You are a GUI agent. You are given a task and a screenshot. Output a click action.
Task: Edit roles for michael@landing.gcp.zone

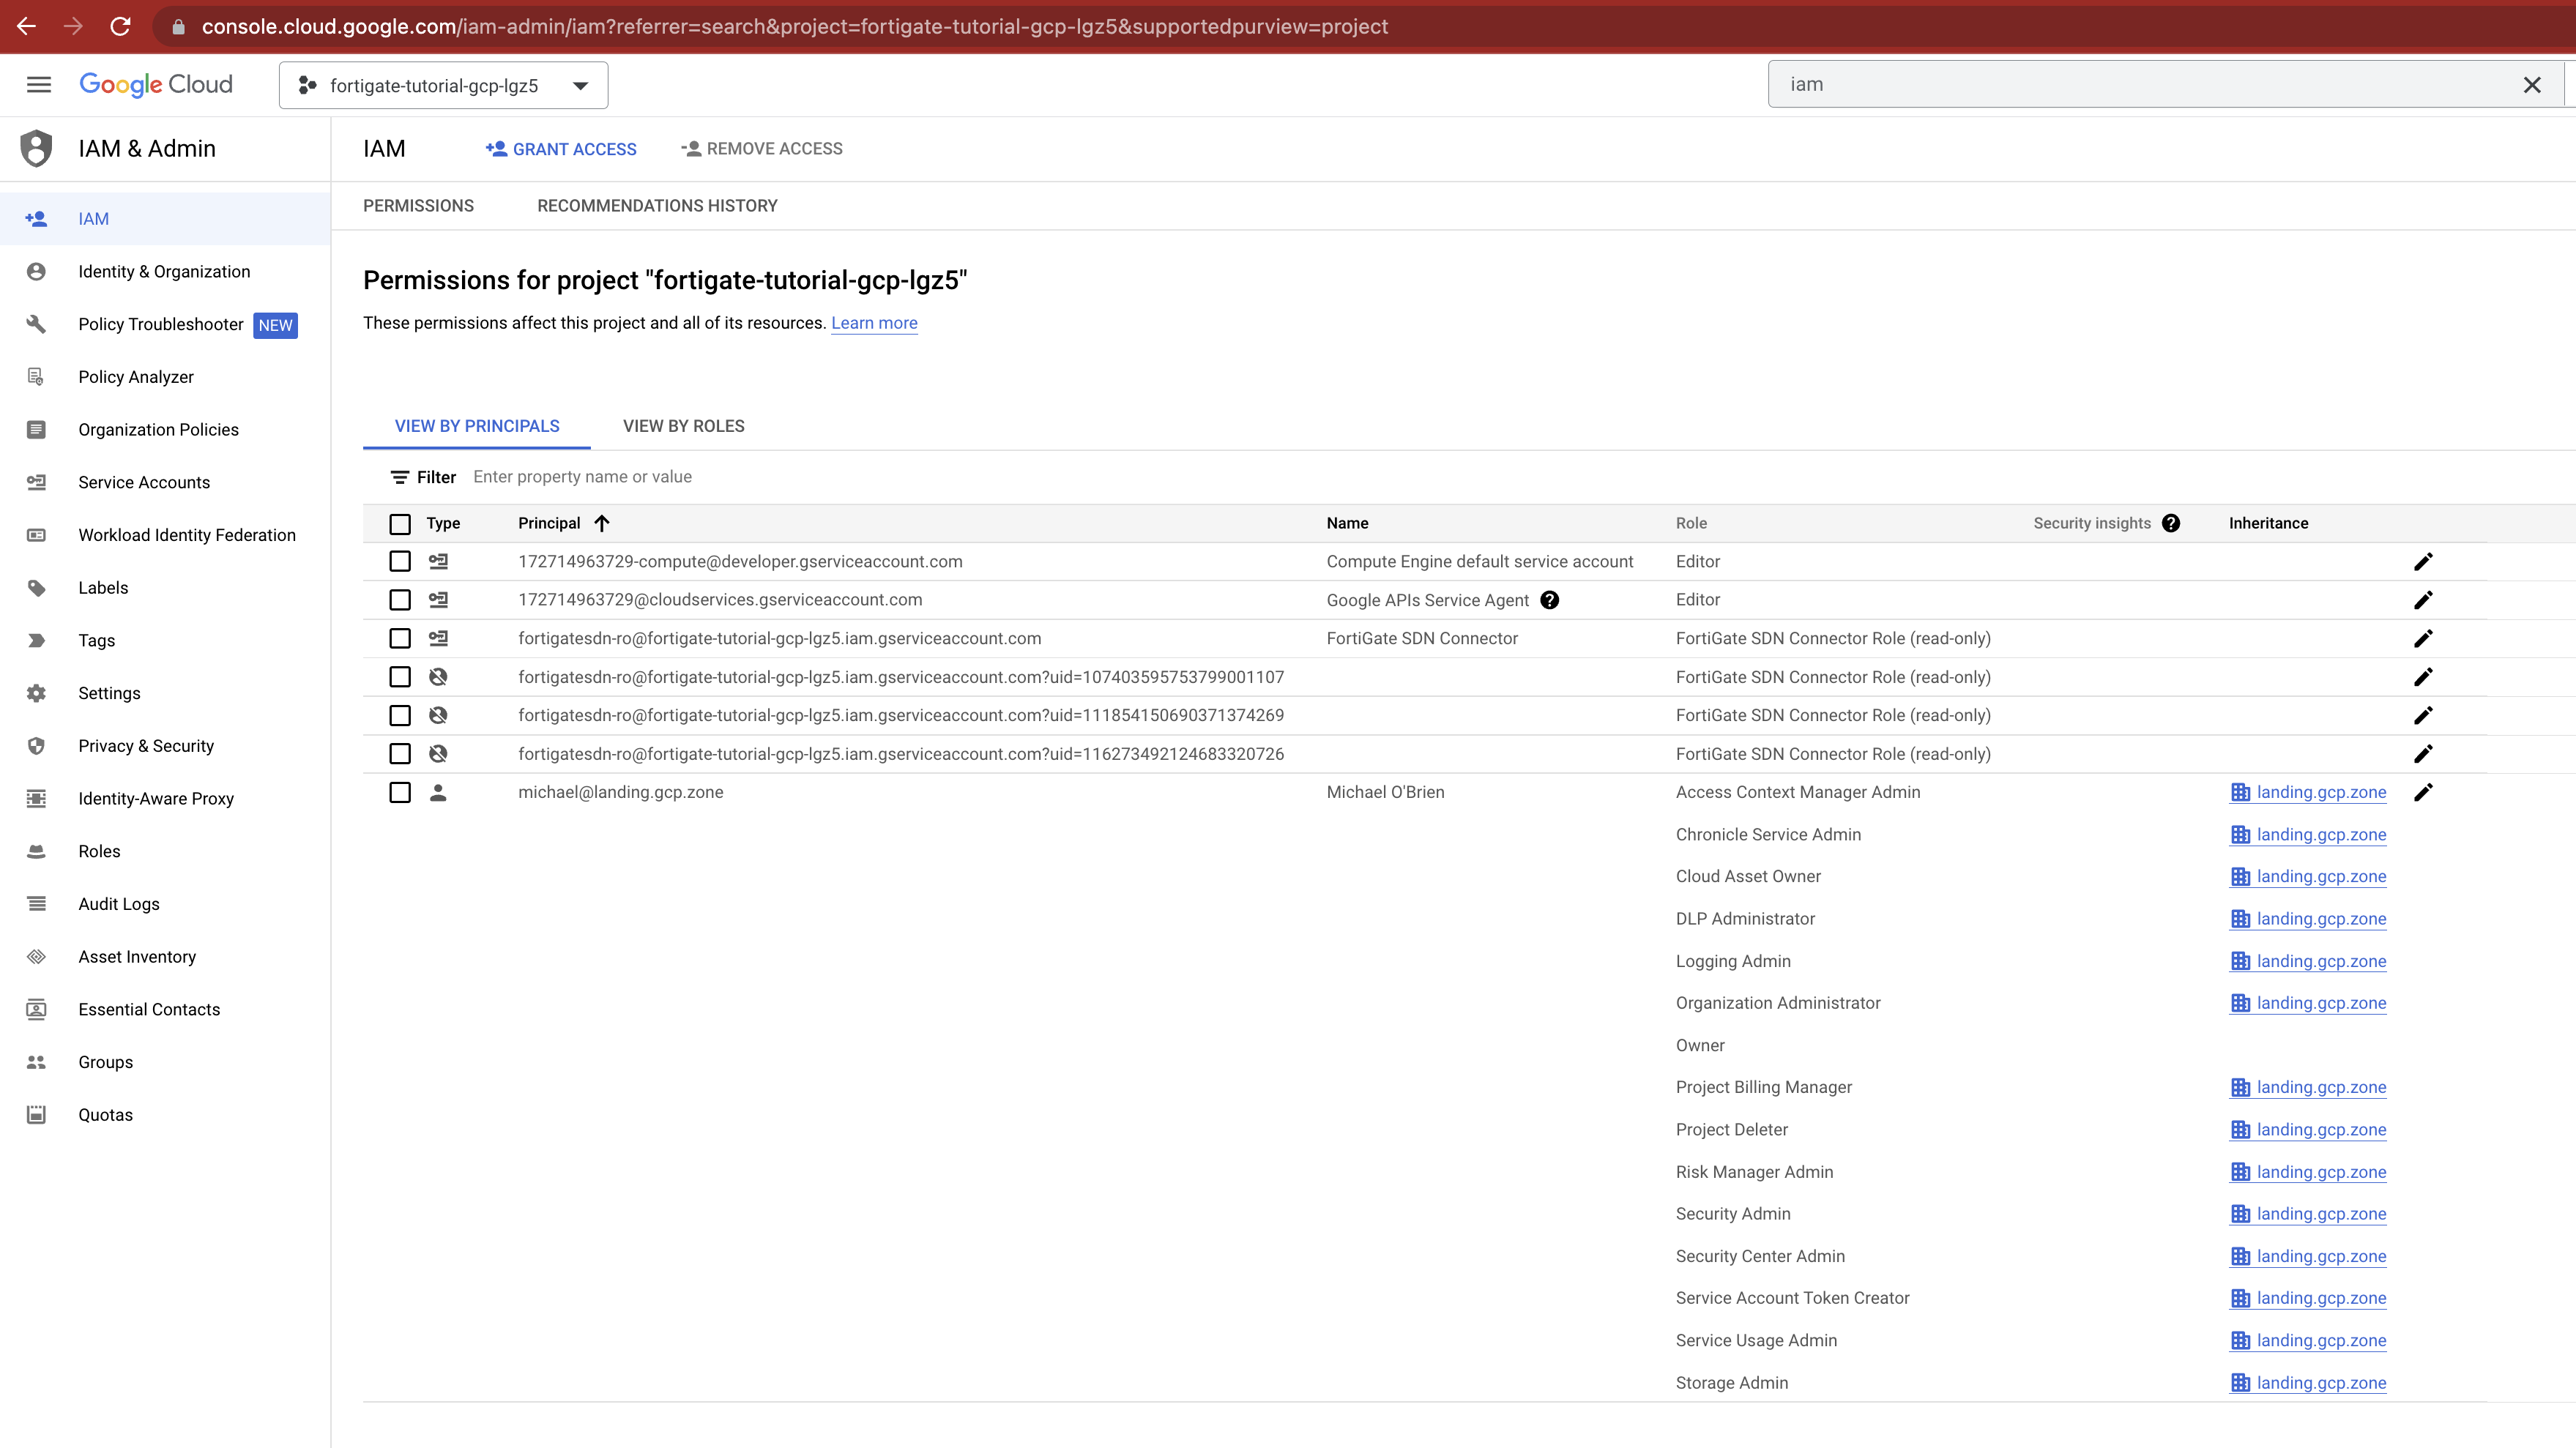click(x=2424, y=792)
